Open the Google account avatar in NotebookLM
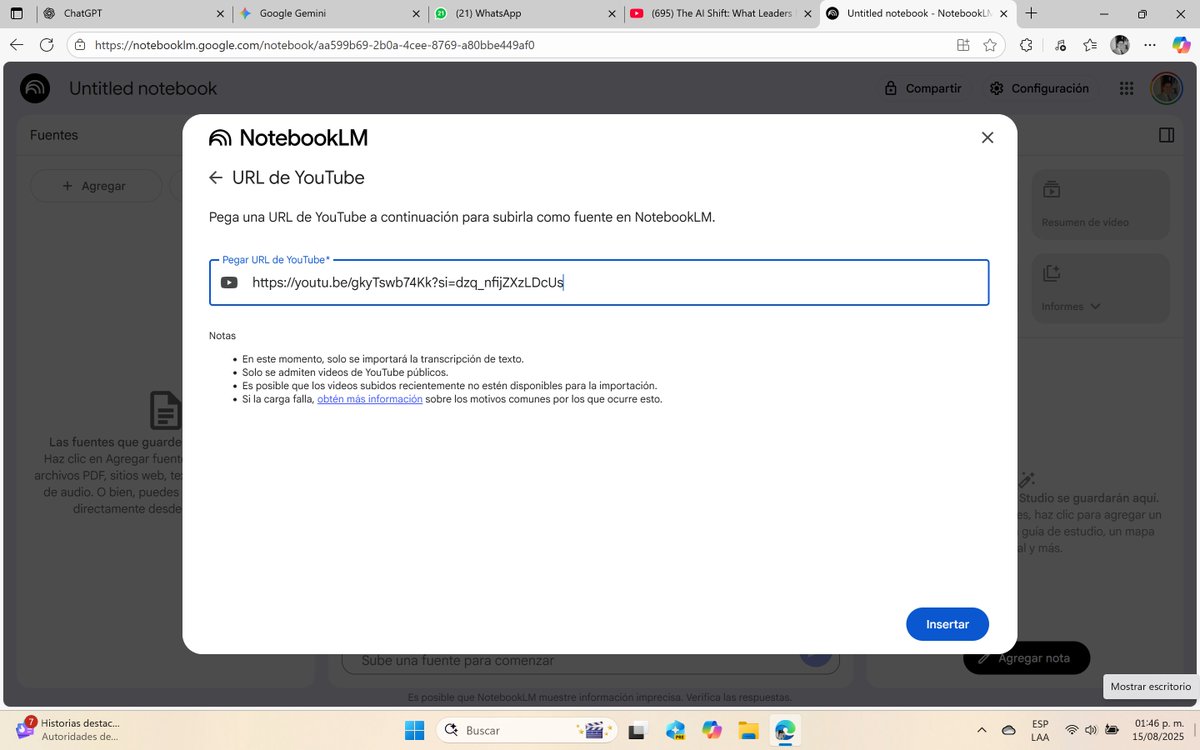The image size is (1200, 750). (1166, 88)
